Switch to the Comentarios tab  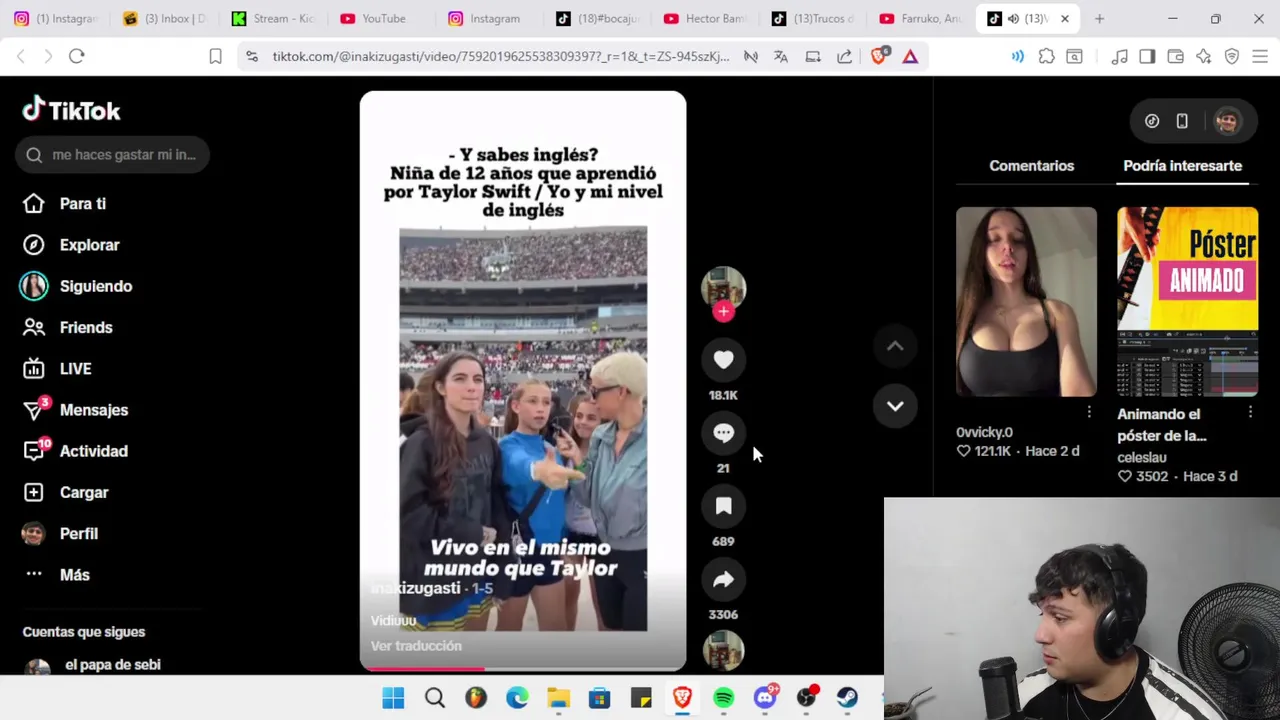tap(1031, 166)
